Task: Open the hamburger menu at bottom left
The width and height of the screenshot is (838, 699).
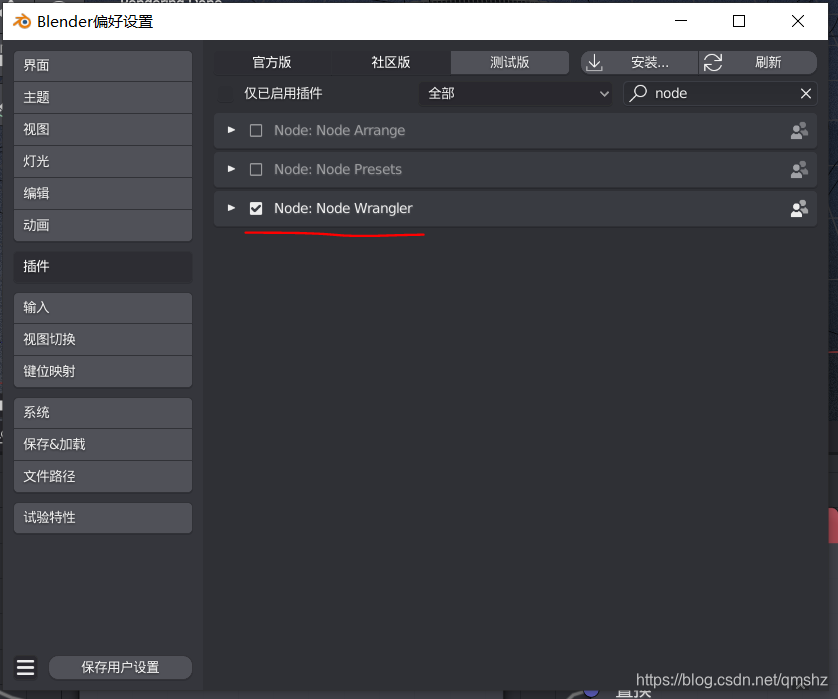Action: (26, 667)
